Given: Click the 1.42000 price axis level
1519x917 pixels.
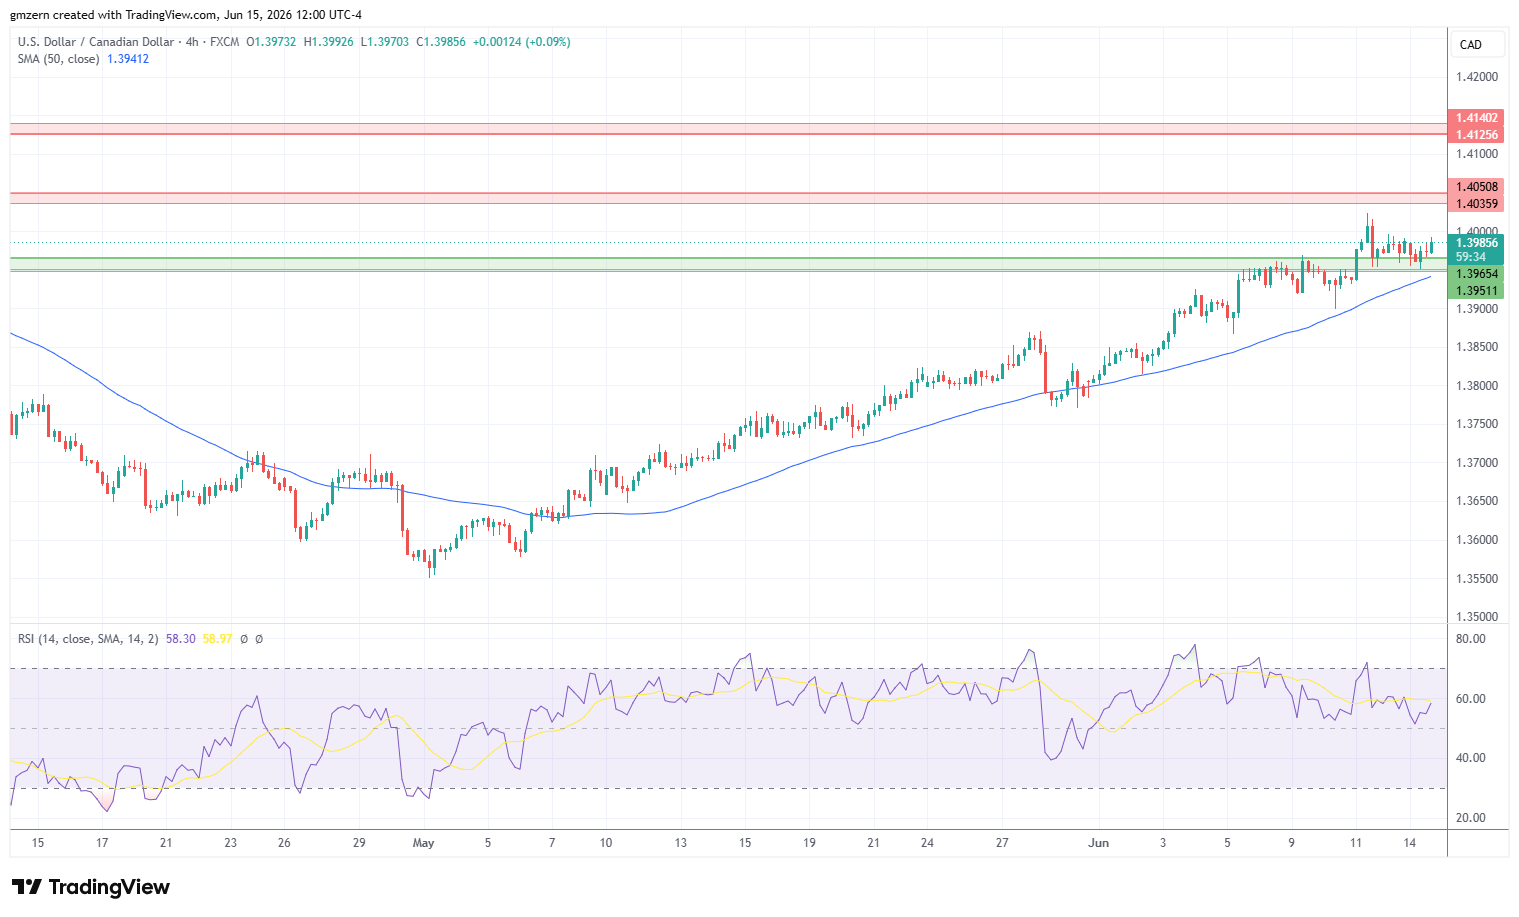Looking at the screenshot, I should 1476,77.
